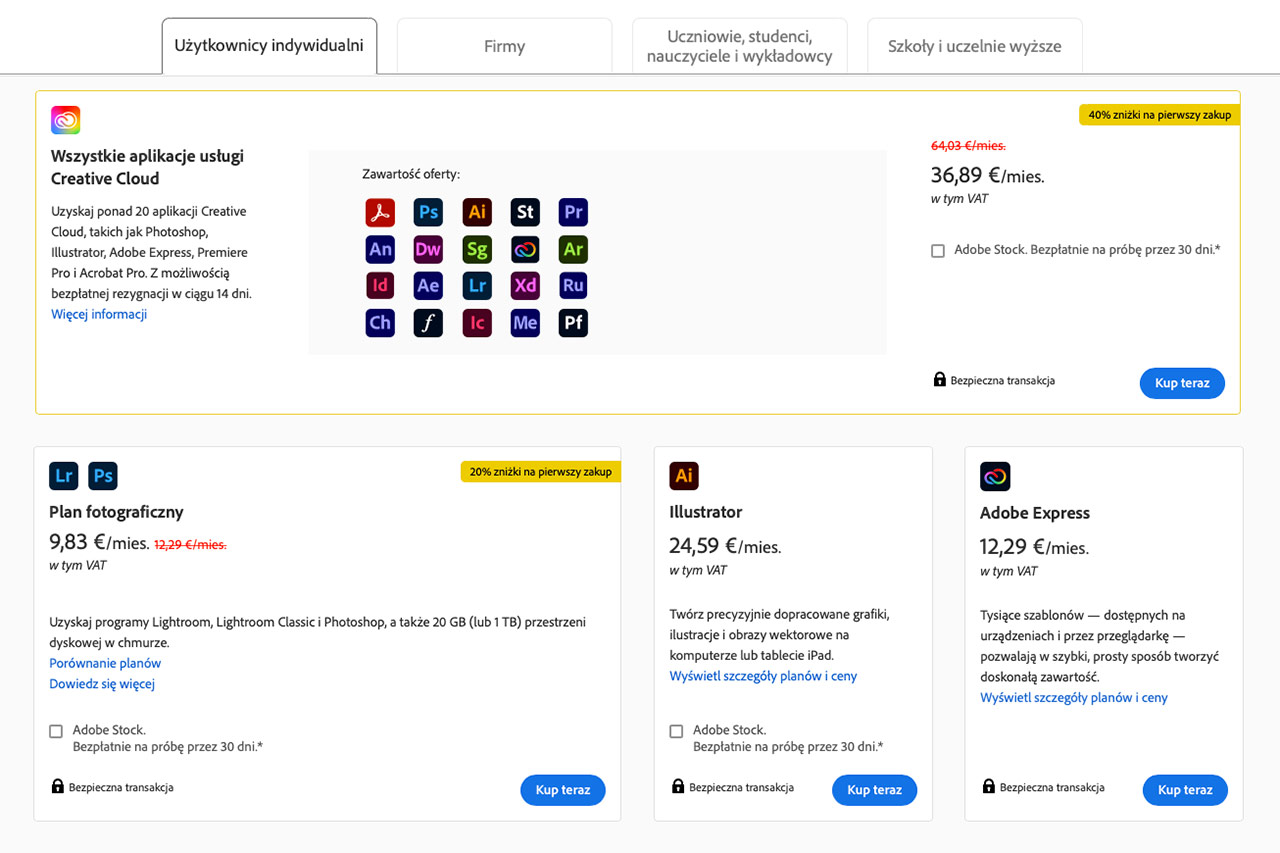Click the Adobe XD icon

click(525, 286)
